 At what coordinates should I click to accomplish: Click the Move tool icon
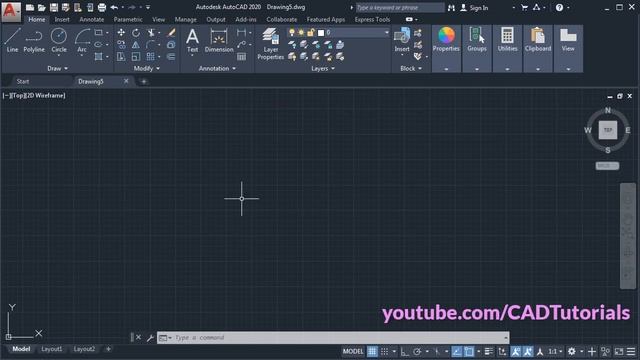click(121, 33)
